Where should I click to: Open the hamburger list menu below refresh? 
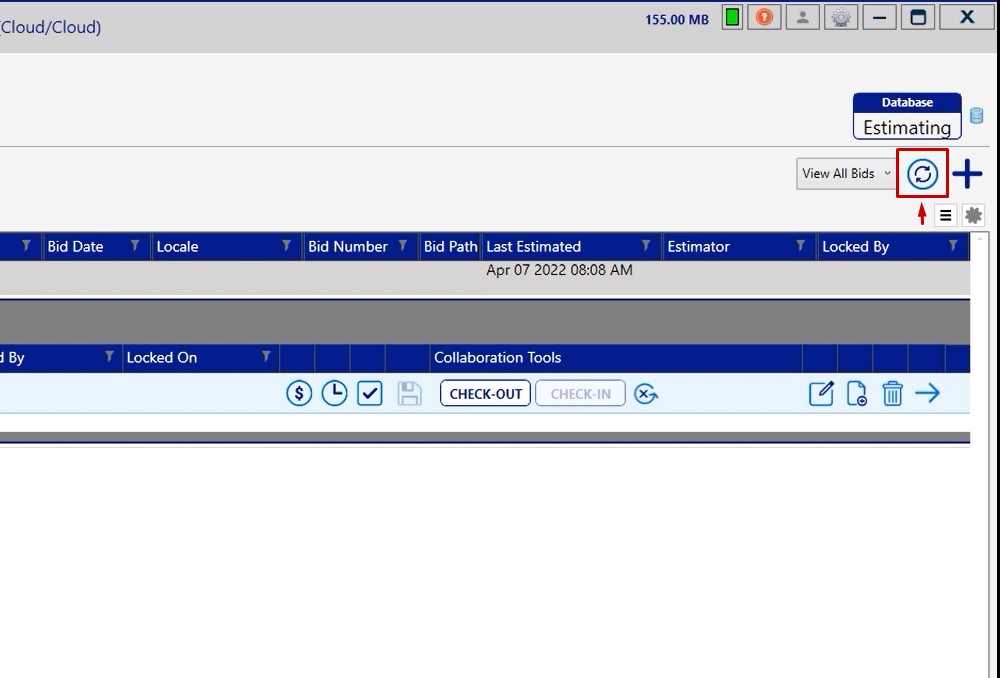click(945, 215)
